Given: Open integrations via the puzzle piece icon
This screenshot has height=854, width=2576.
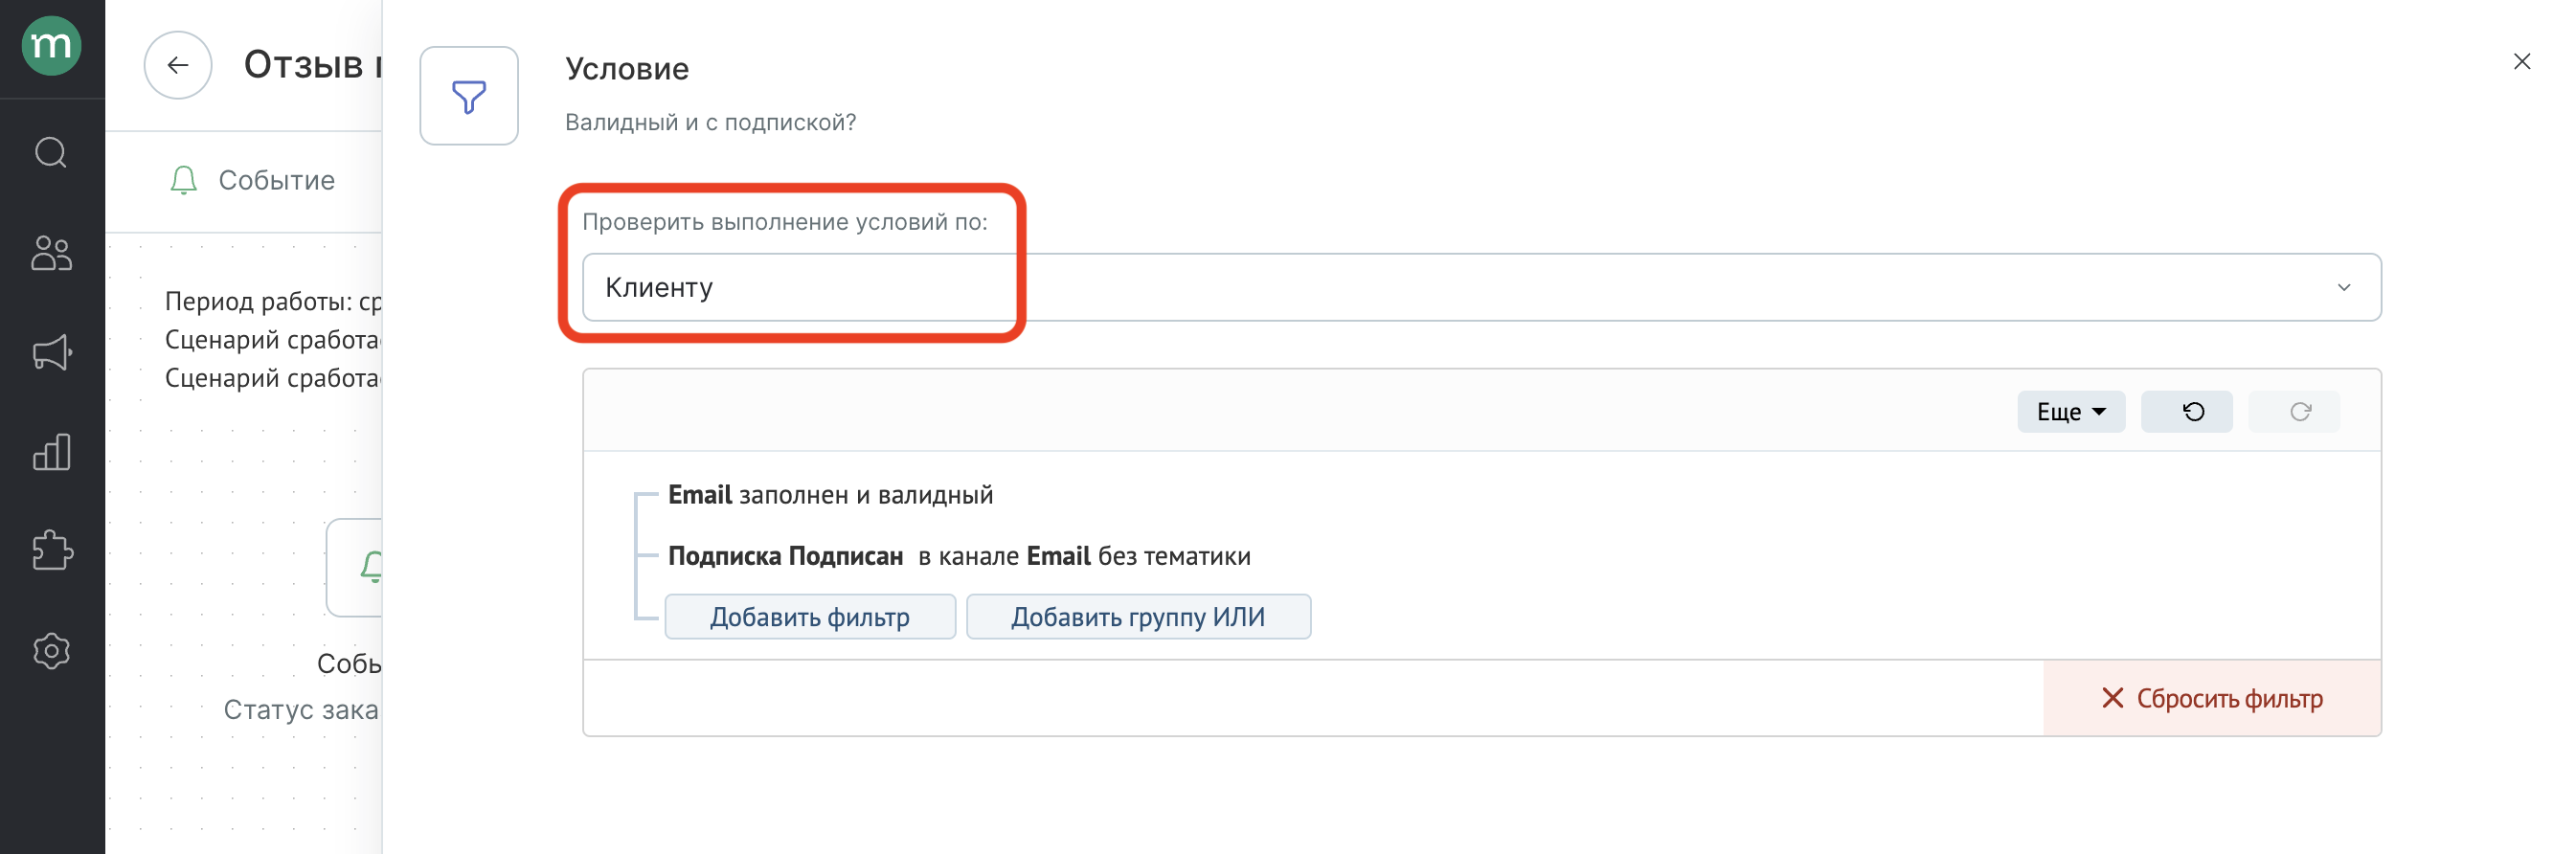Looking at the screenshot, I should [51, 551].
